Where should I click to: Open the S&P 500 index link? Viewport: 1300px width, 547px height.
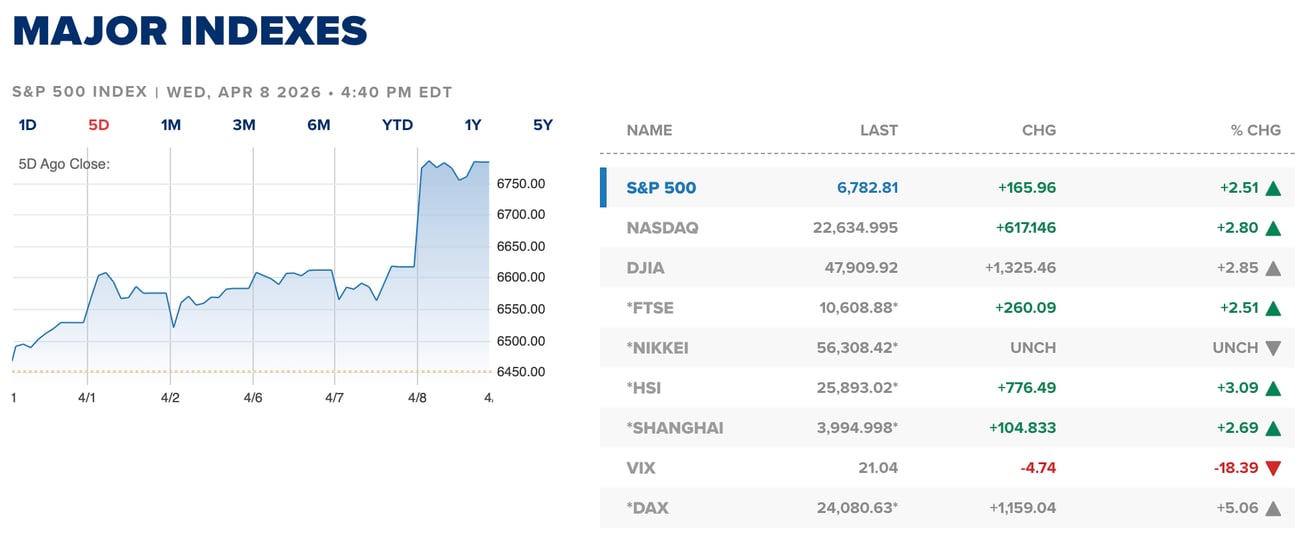[661, 188]
